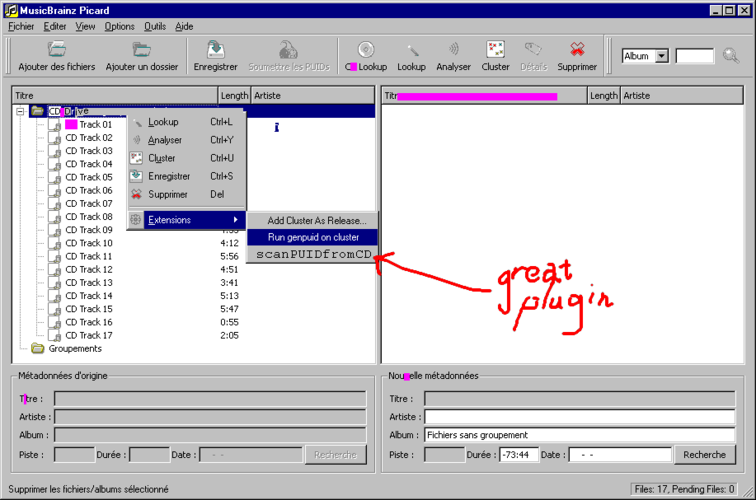
Task: Click the new metadata Date field
Action: tap(620, 455)
